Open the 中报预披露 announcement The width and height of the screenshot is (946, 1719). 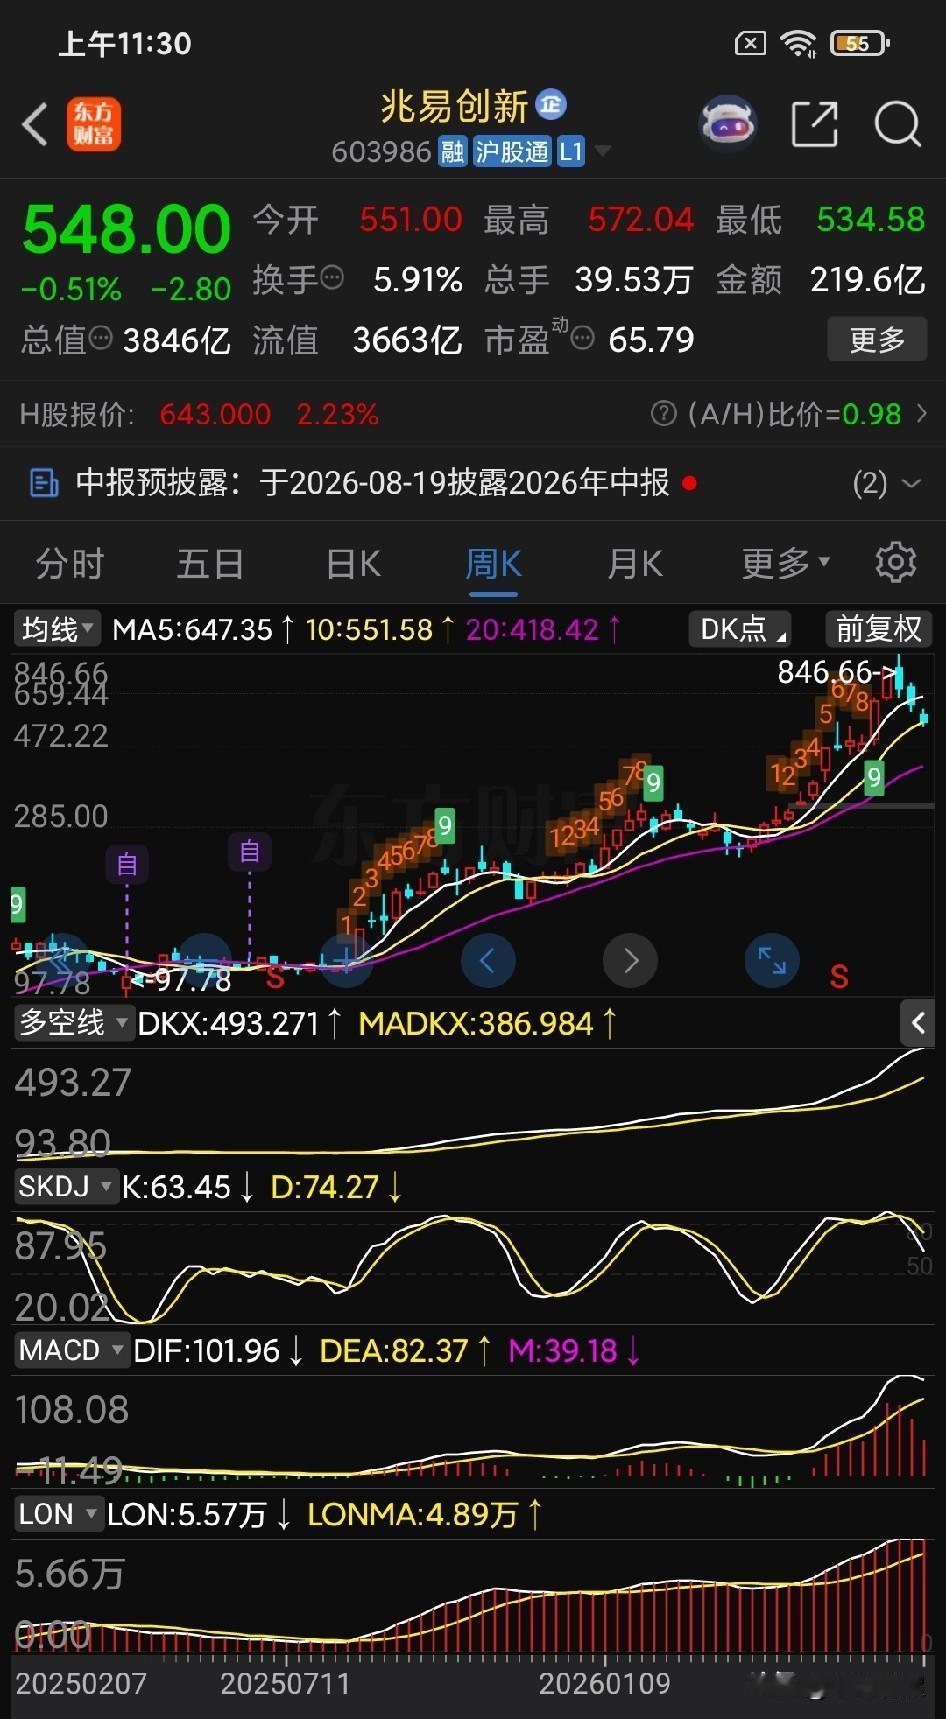tap(372, 483)
